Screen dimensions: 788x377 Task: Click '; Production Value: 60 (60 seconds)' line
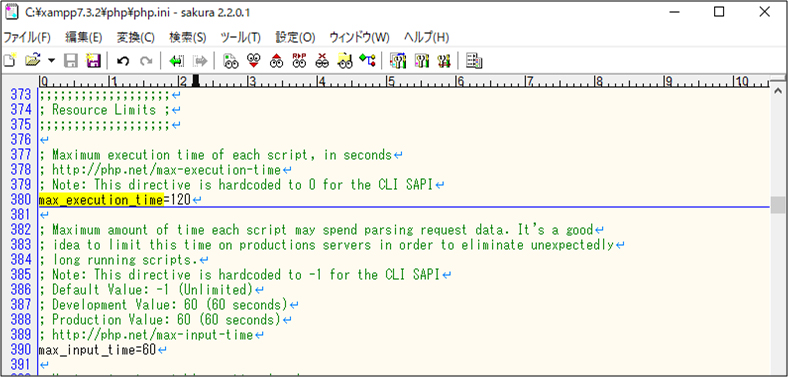pos(160,320)
